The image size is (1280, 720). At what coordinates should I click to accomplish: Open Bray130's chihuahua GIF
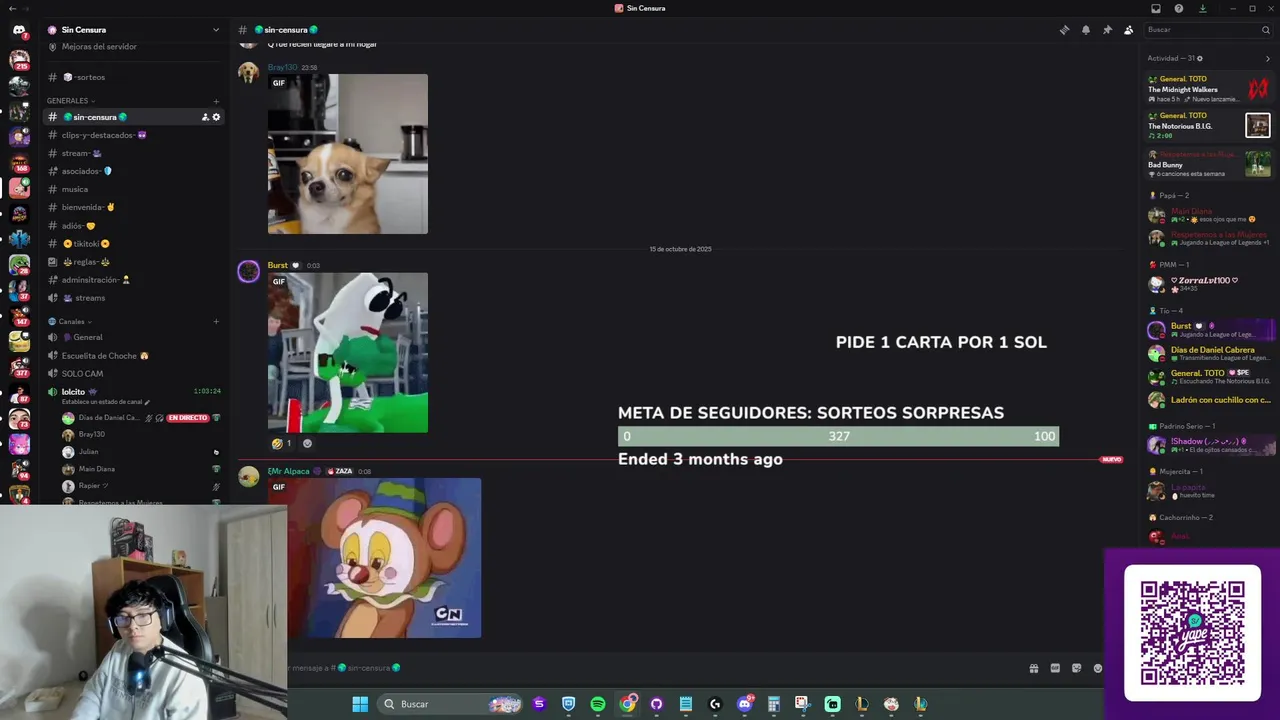347,154
